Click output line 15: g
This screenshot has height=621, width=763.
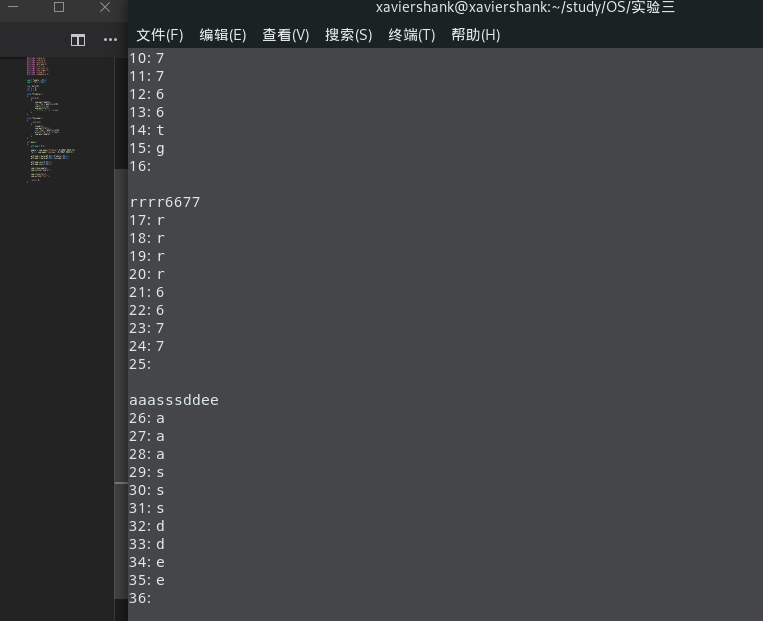click(146, 148)
